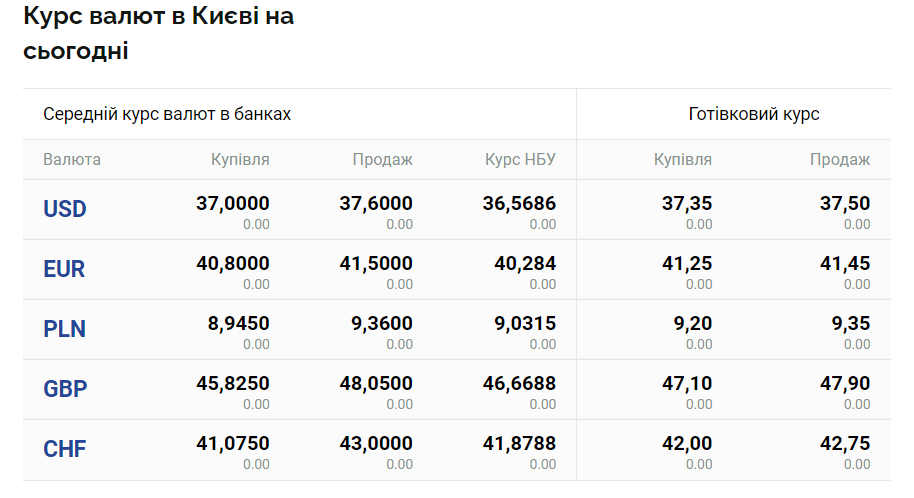The width and height of the screenshot is (914, 498).
Task: Click EUR bank sell rate 41,5000
Action: click(376, 264)
